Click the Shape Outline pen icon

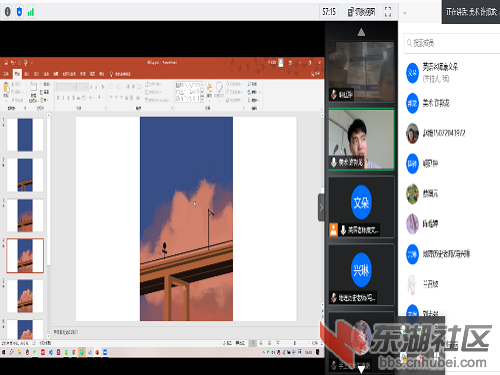[228, 92]
